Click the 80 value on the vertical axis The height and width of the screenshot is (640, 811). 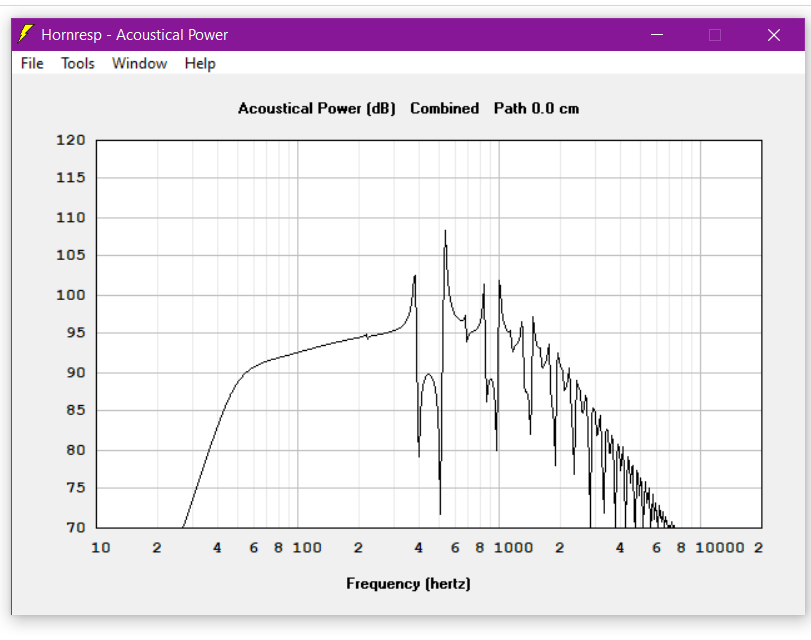pos(76,450)
